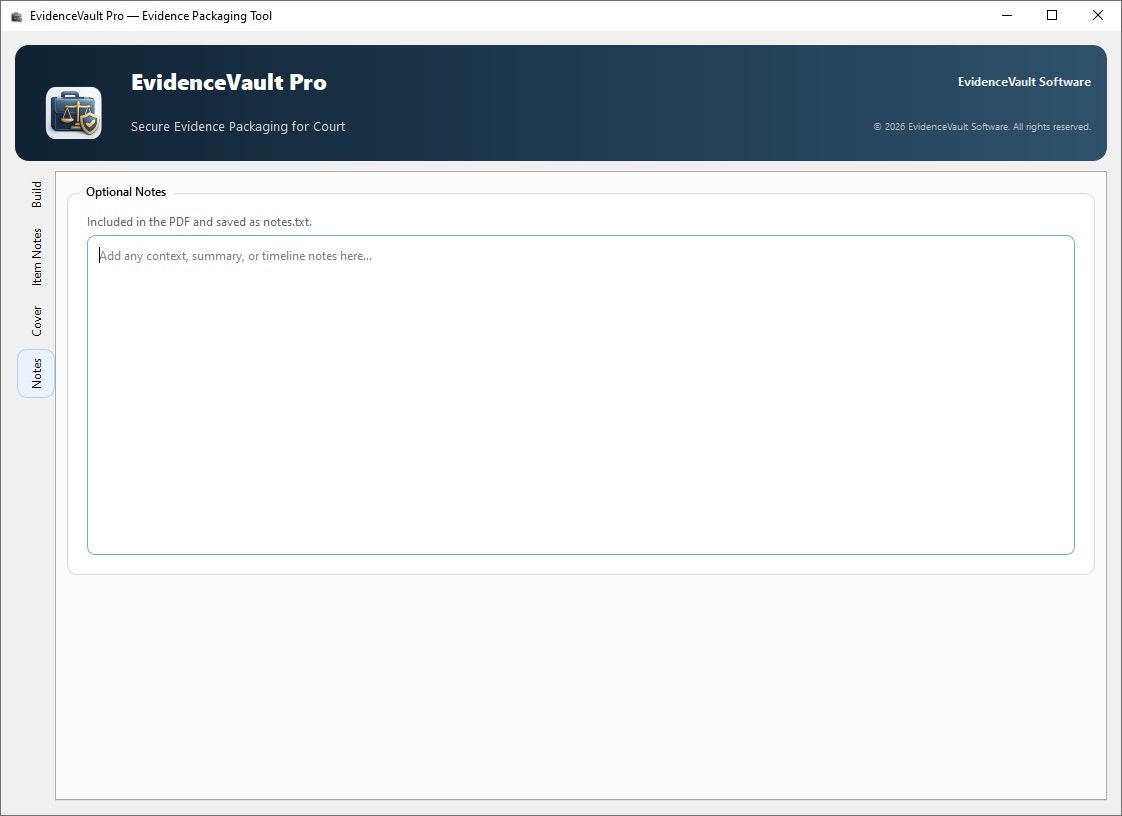Click the app icon in the title bar
The width and height of the screenshot is (1122, 816).
pos(15,15)
